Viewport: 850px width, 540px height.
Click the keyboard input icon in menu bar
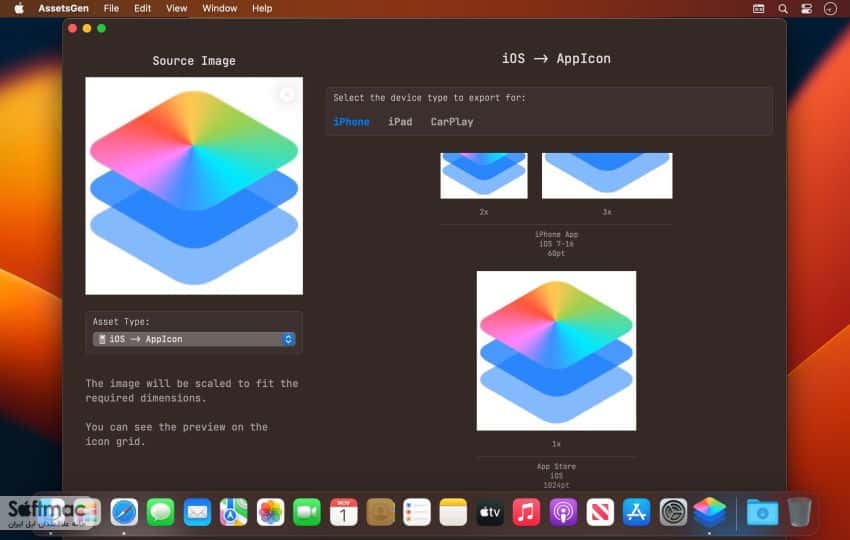click(759, 9)
